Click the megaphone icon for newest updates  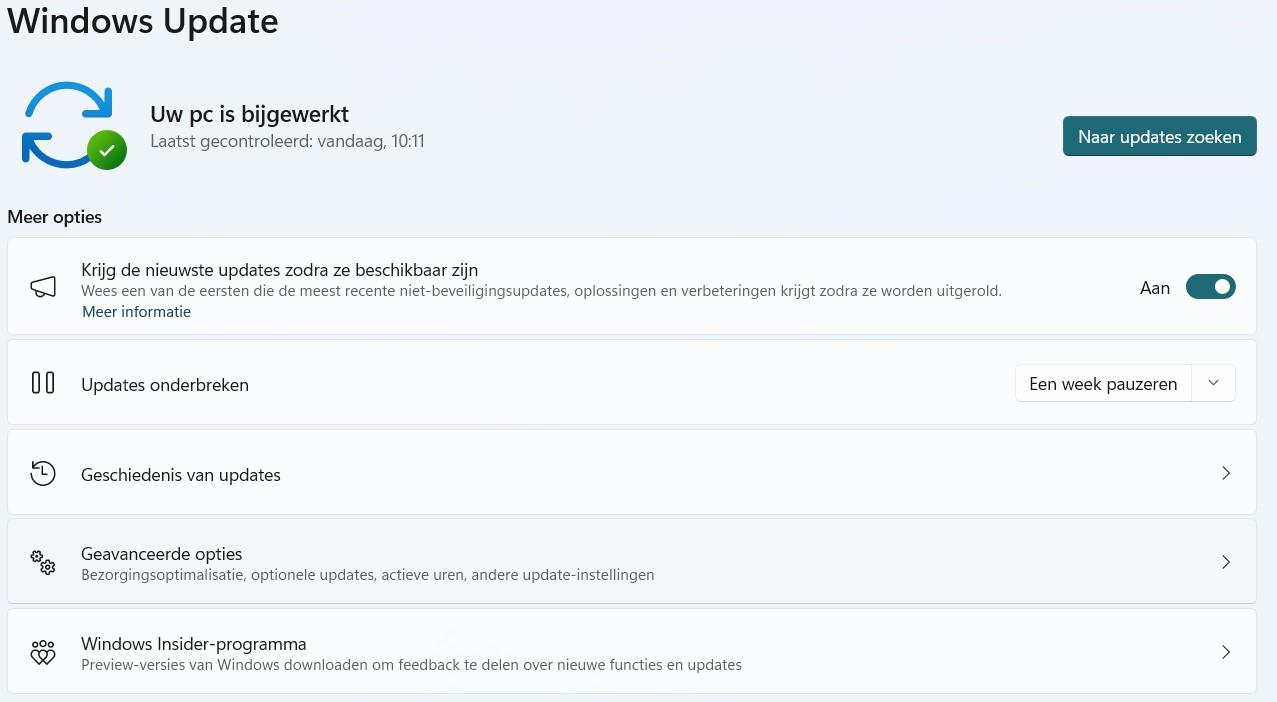coord(43,287)
